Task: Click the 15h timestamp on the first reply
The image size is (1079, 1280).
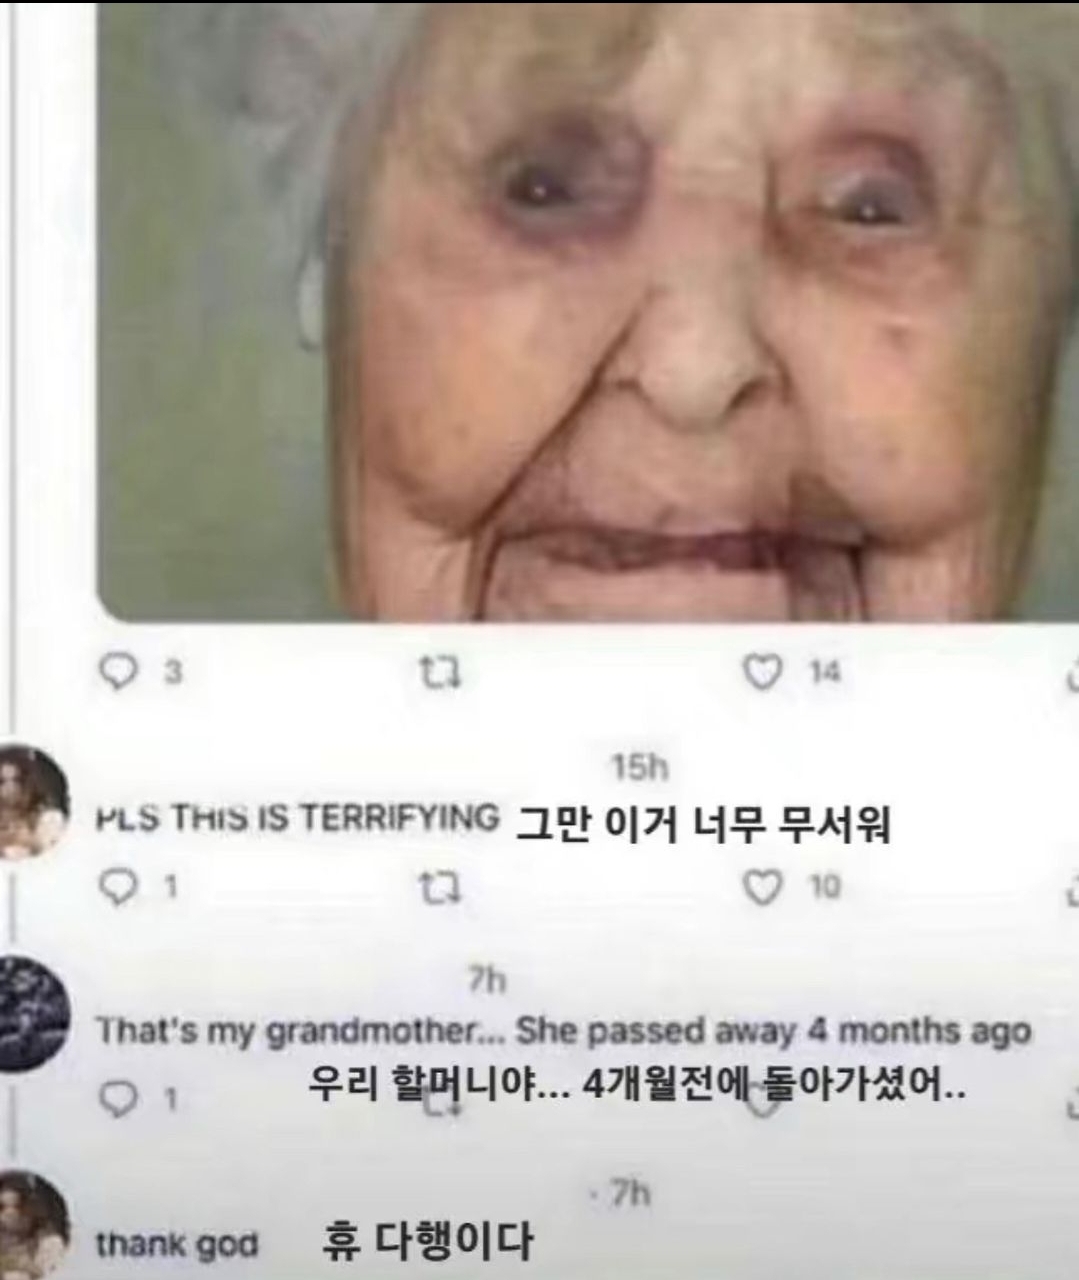Action: 638,767
